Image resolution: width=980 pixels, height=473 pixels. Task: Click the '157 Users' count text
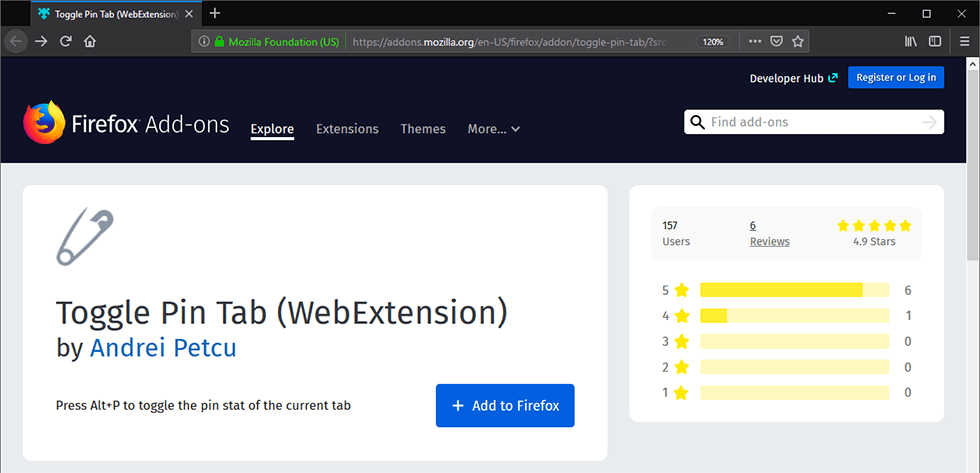click(x=676, y=234)
